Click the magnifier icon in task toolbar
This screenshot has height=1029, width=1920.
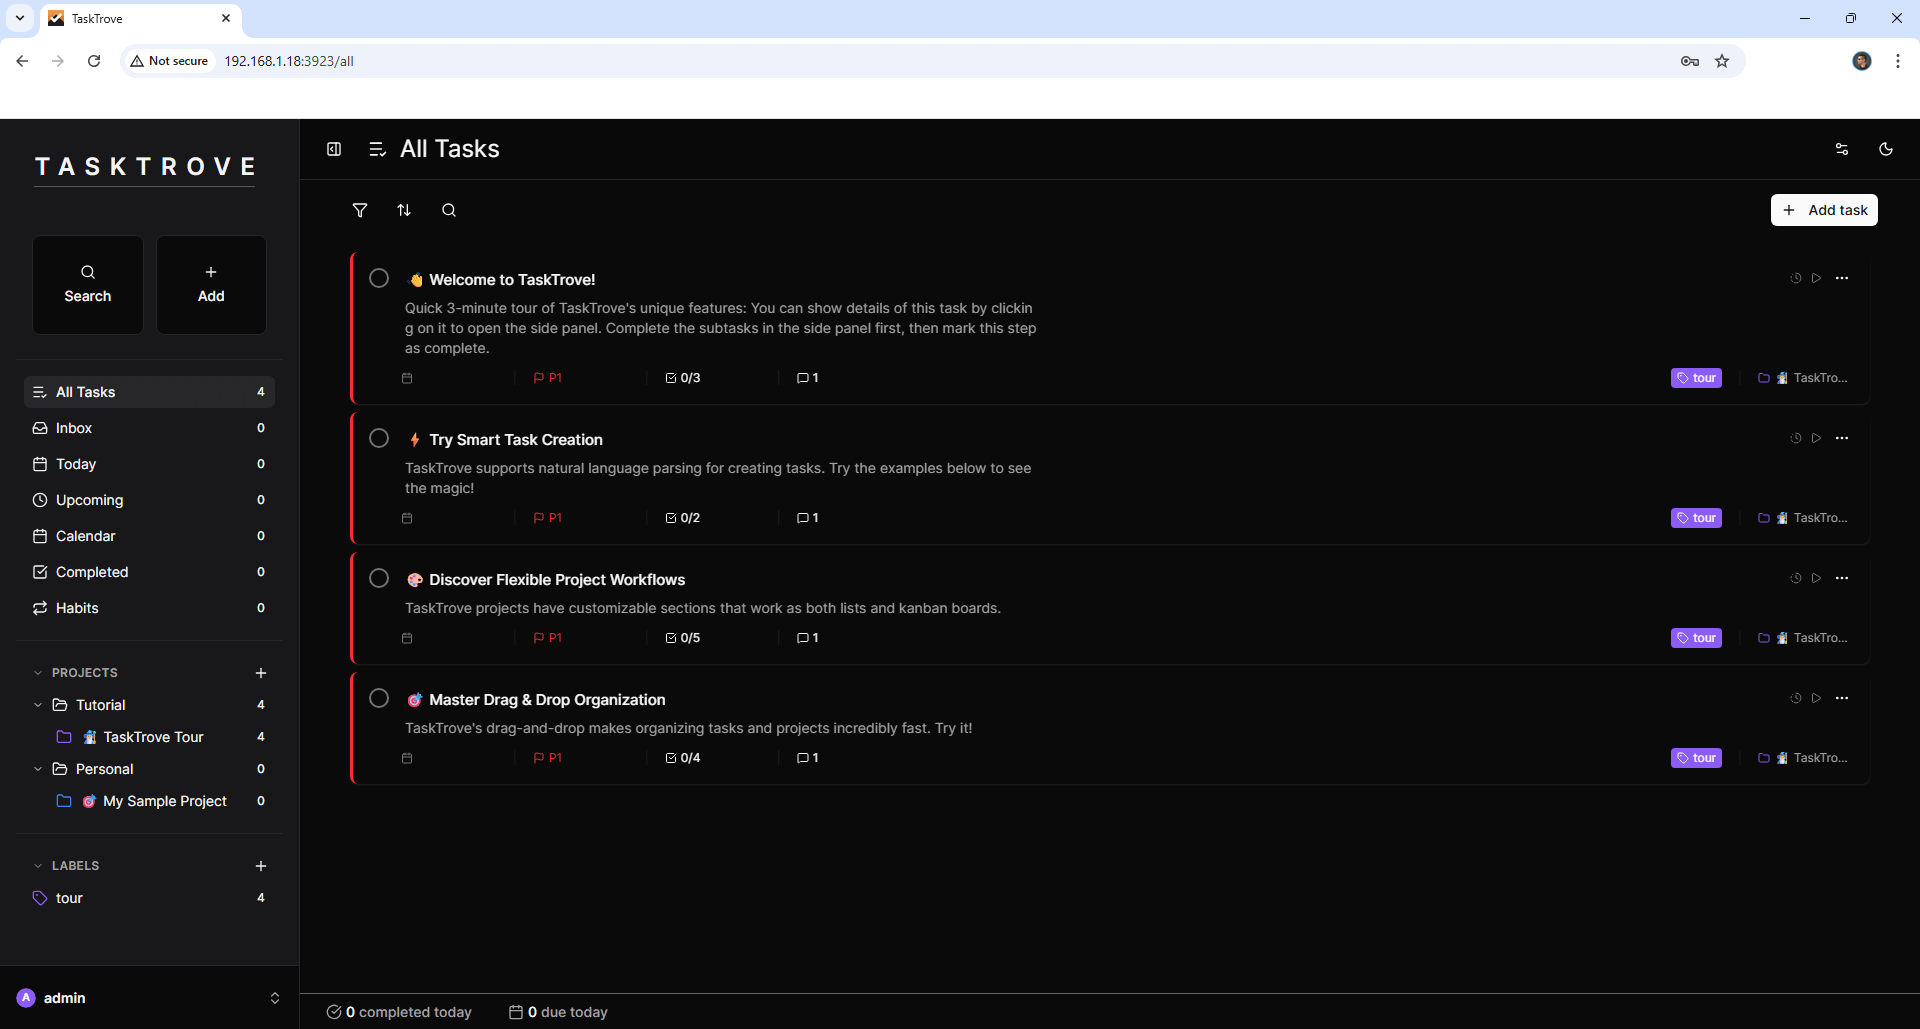pyautogui.click(x=449, y=210)
